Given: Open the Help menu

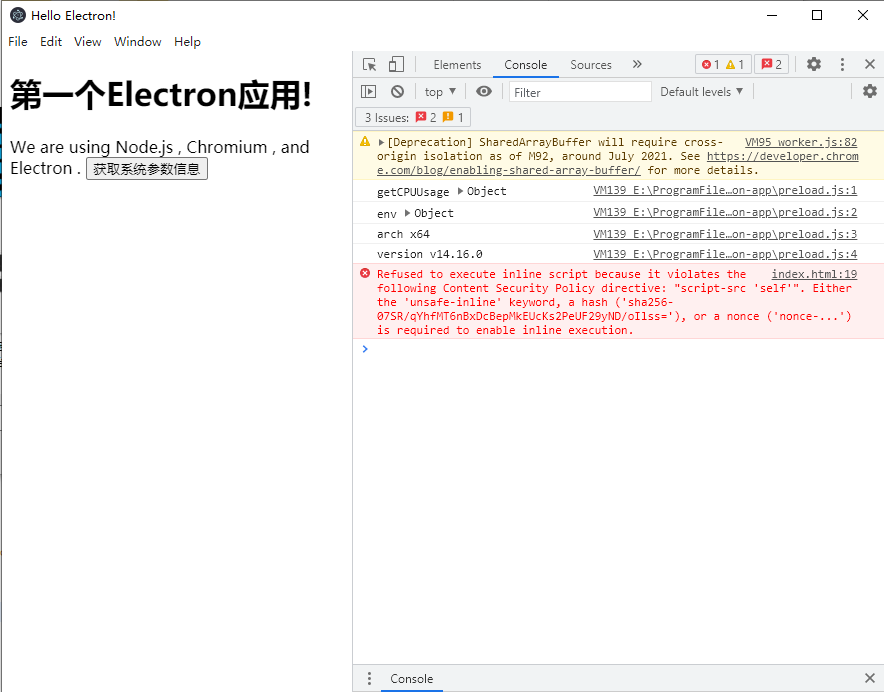Looking at the screenshot, I should tap(187, 42).
